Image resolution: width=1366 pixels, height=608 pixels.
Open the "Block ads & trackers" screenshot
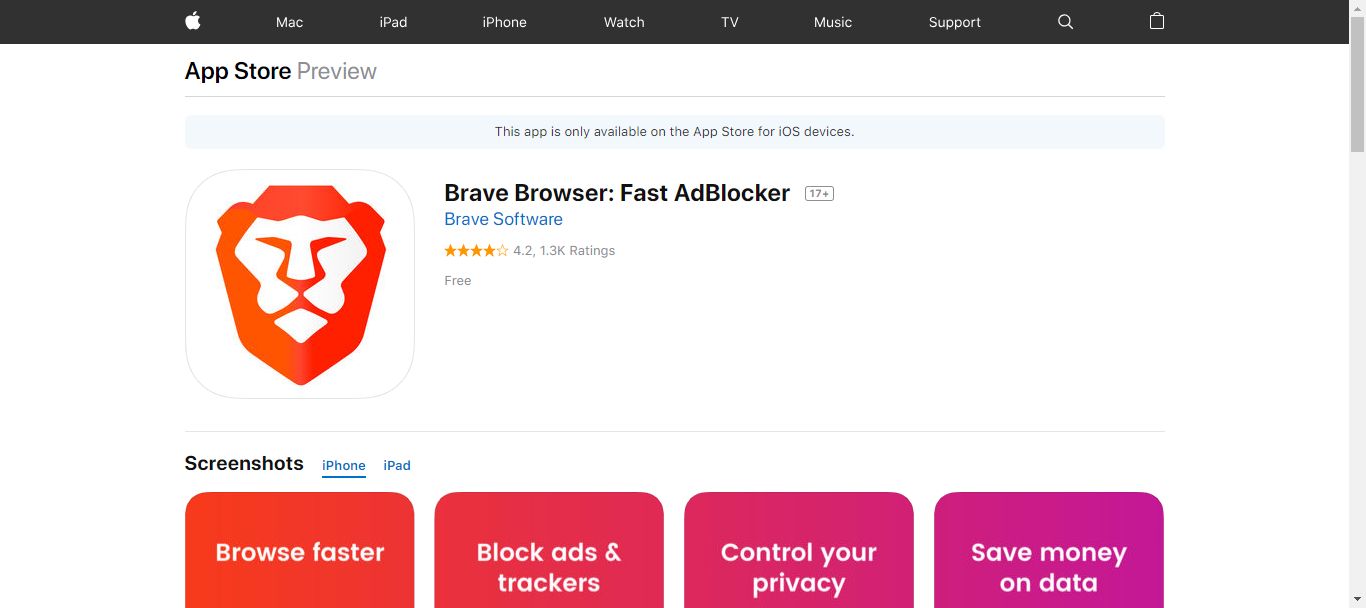click(549, 551)
